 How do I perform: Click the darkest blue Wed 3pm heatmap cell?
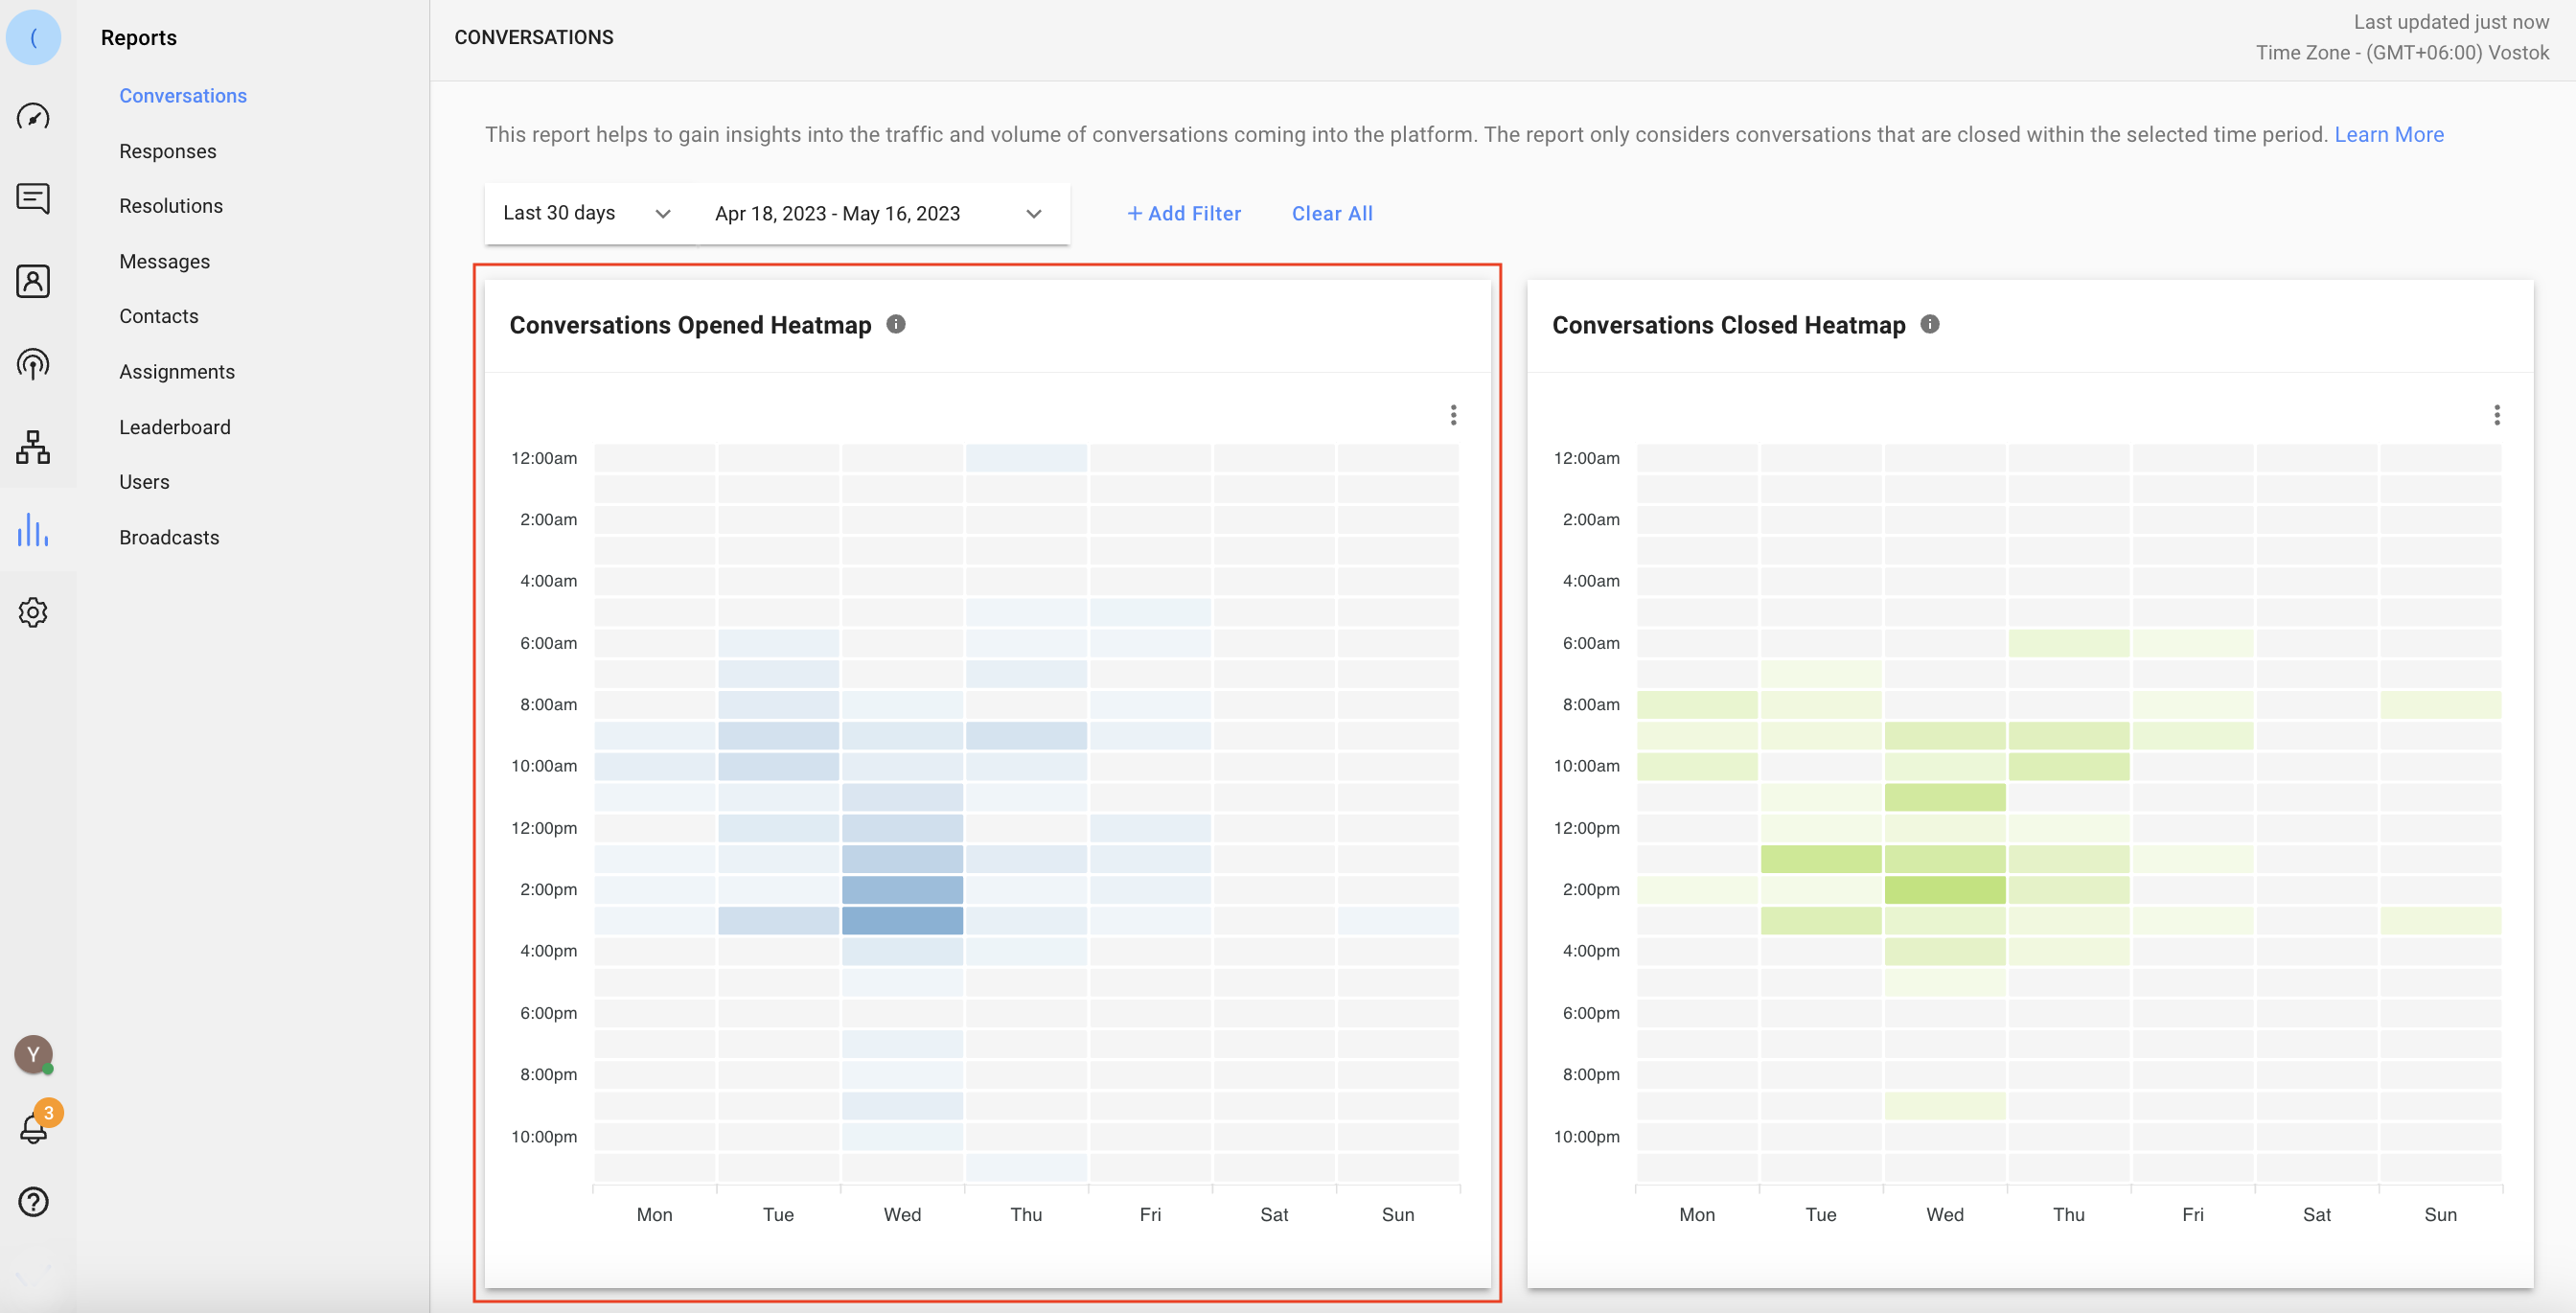(x=902, y=920)
